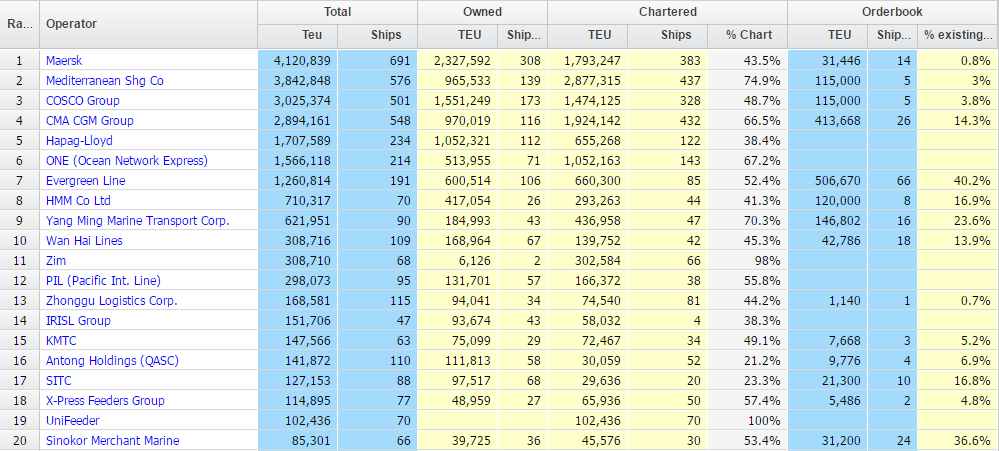Open the Hapag-Lloyd operator link
Screen dimensions: 999x451
[79, 141]
